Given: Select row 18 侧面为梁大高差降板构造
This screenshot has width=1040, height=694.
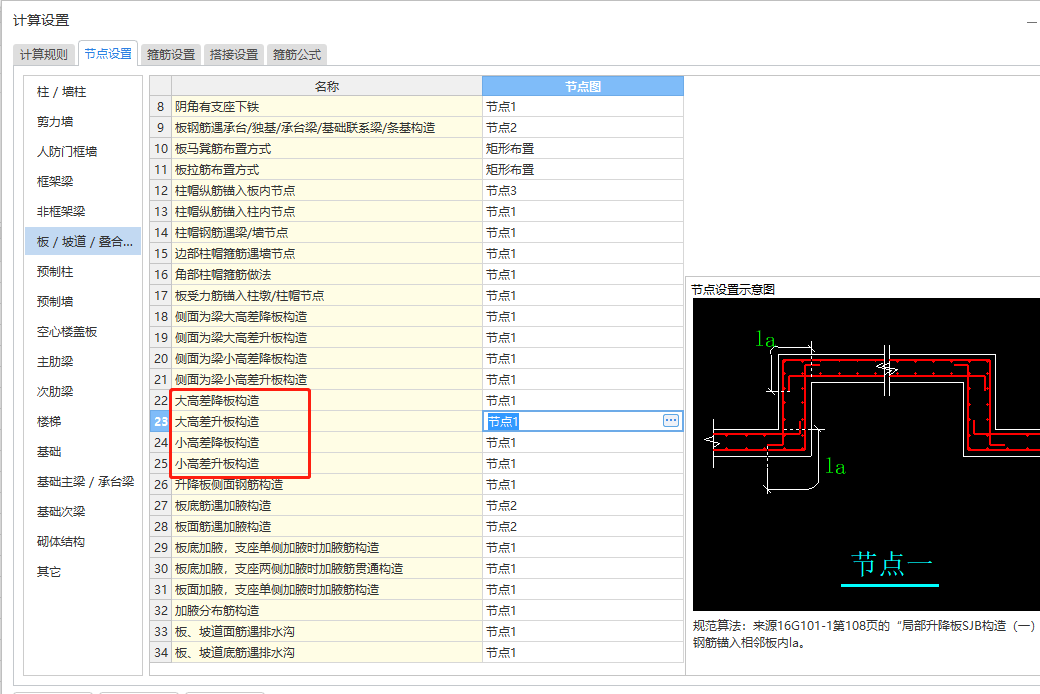Looking at the screenshot, I should click(326, 317).
